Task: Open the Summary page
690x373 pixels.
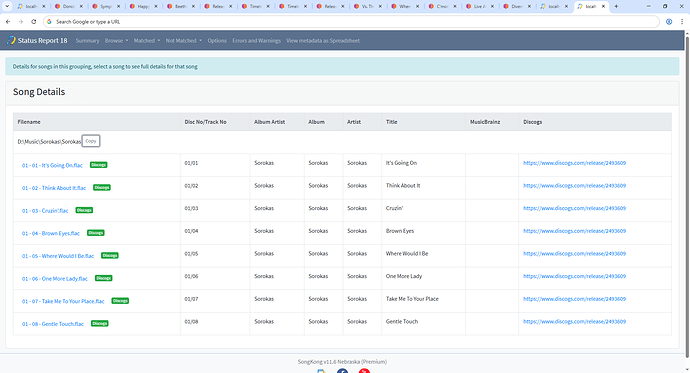Action: click(x=88, y=40)
